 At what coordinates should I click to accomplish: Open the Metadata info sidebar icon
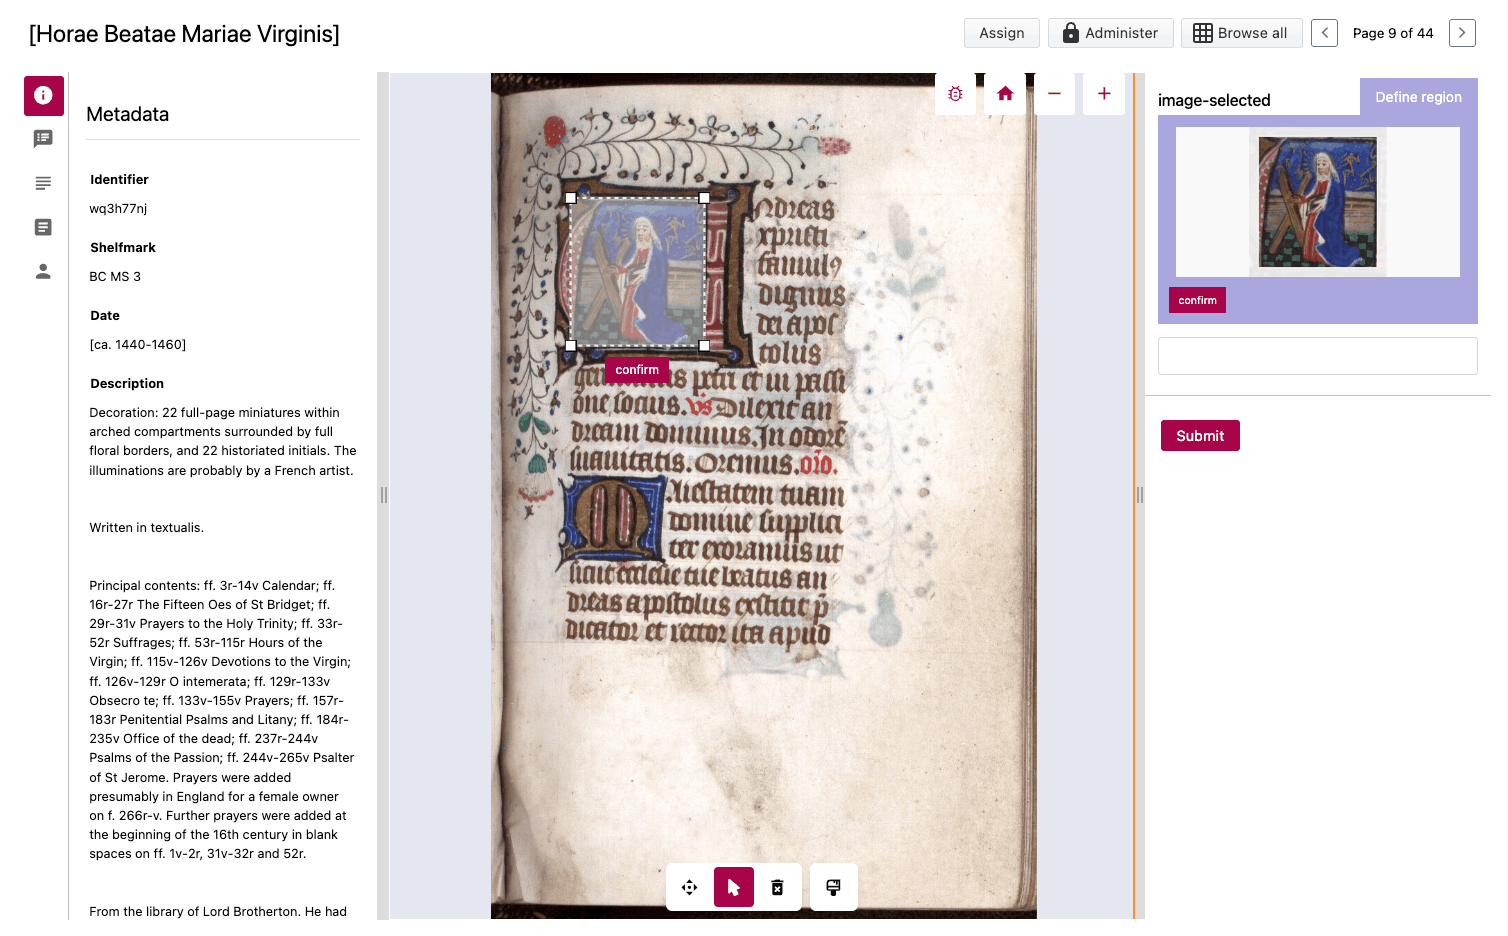(x=43, y=96)
